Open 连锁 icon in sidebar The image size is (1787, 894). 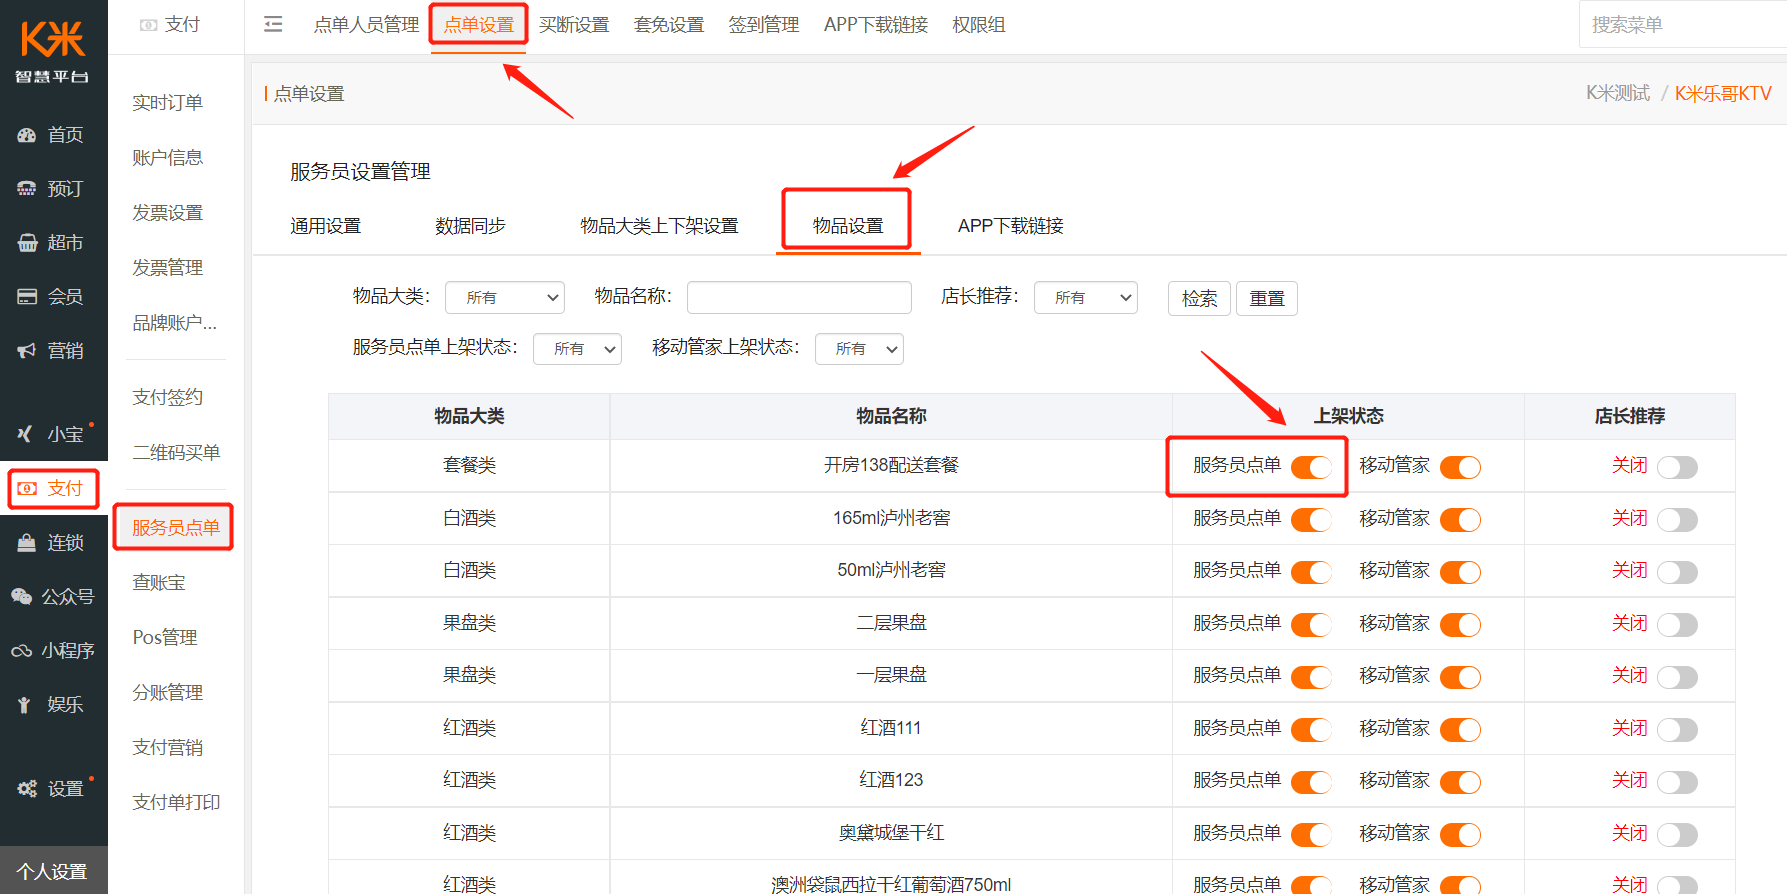pos(27,543)
